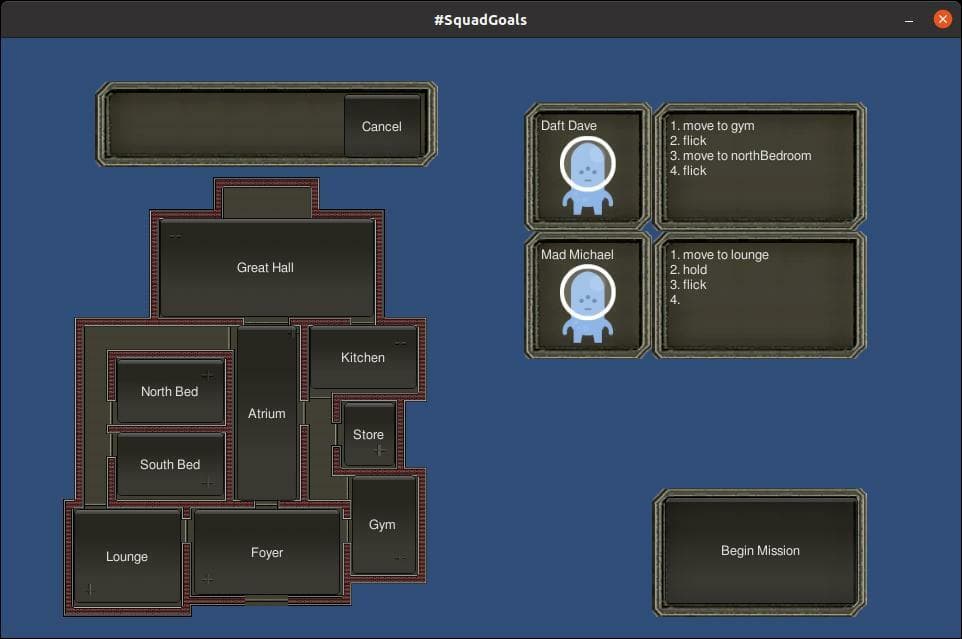Click the empty message field beside Cancel
Image resolution: width=962 pixels, height=639 pixels.
pos(226,124)
